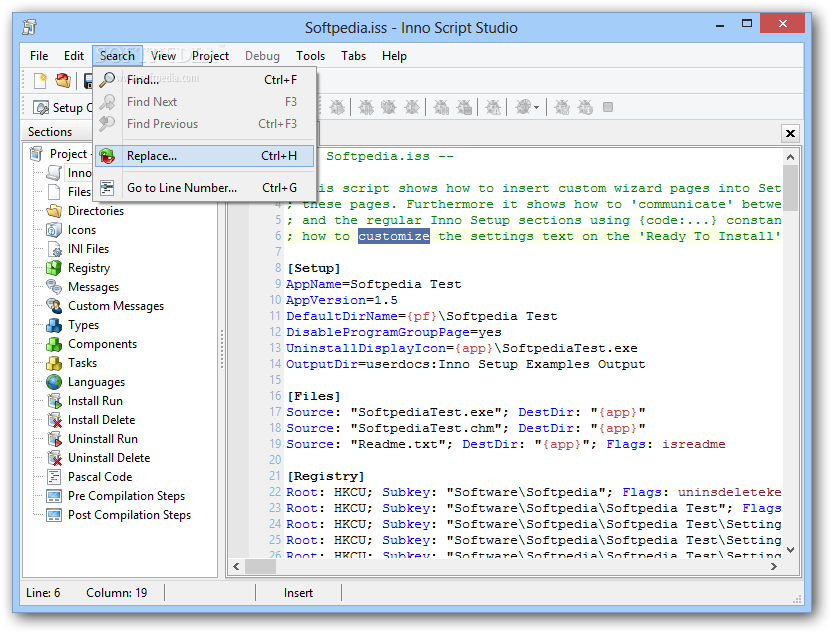
Task: Open Custom Messages section
Action: coord(115,306)
